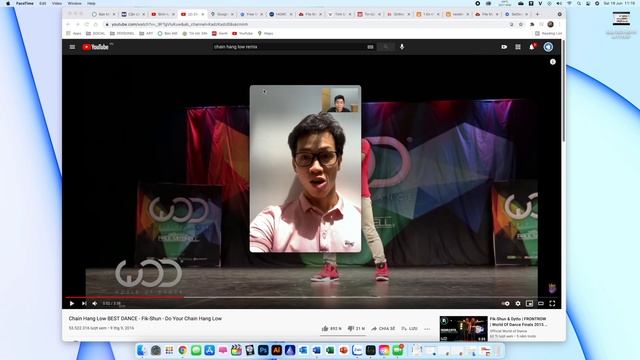Open Chrome's three-dot menu

tap(559, 24)
